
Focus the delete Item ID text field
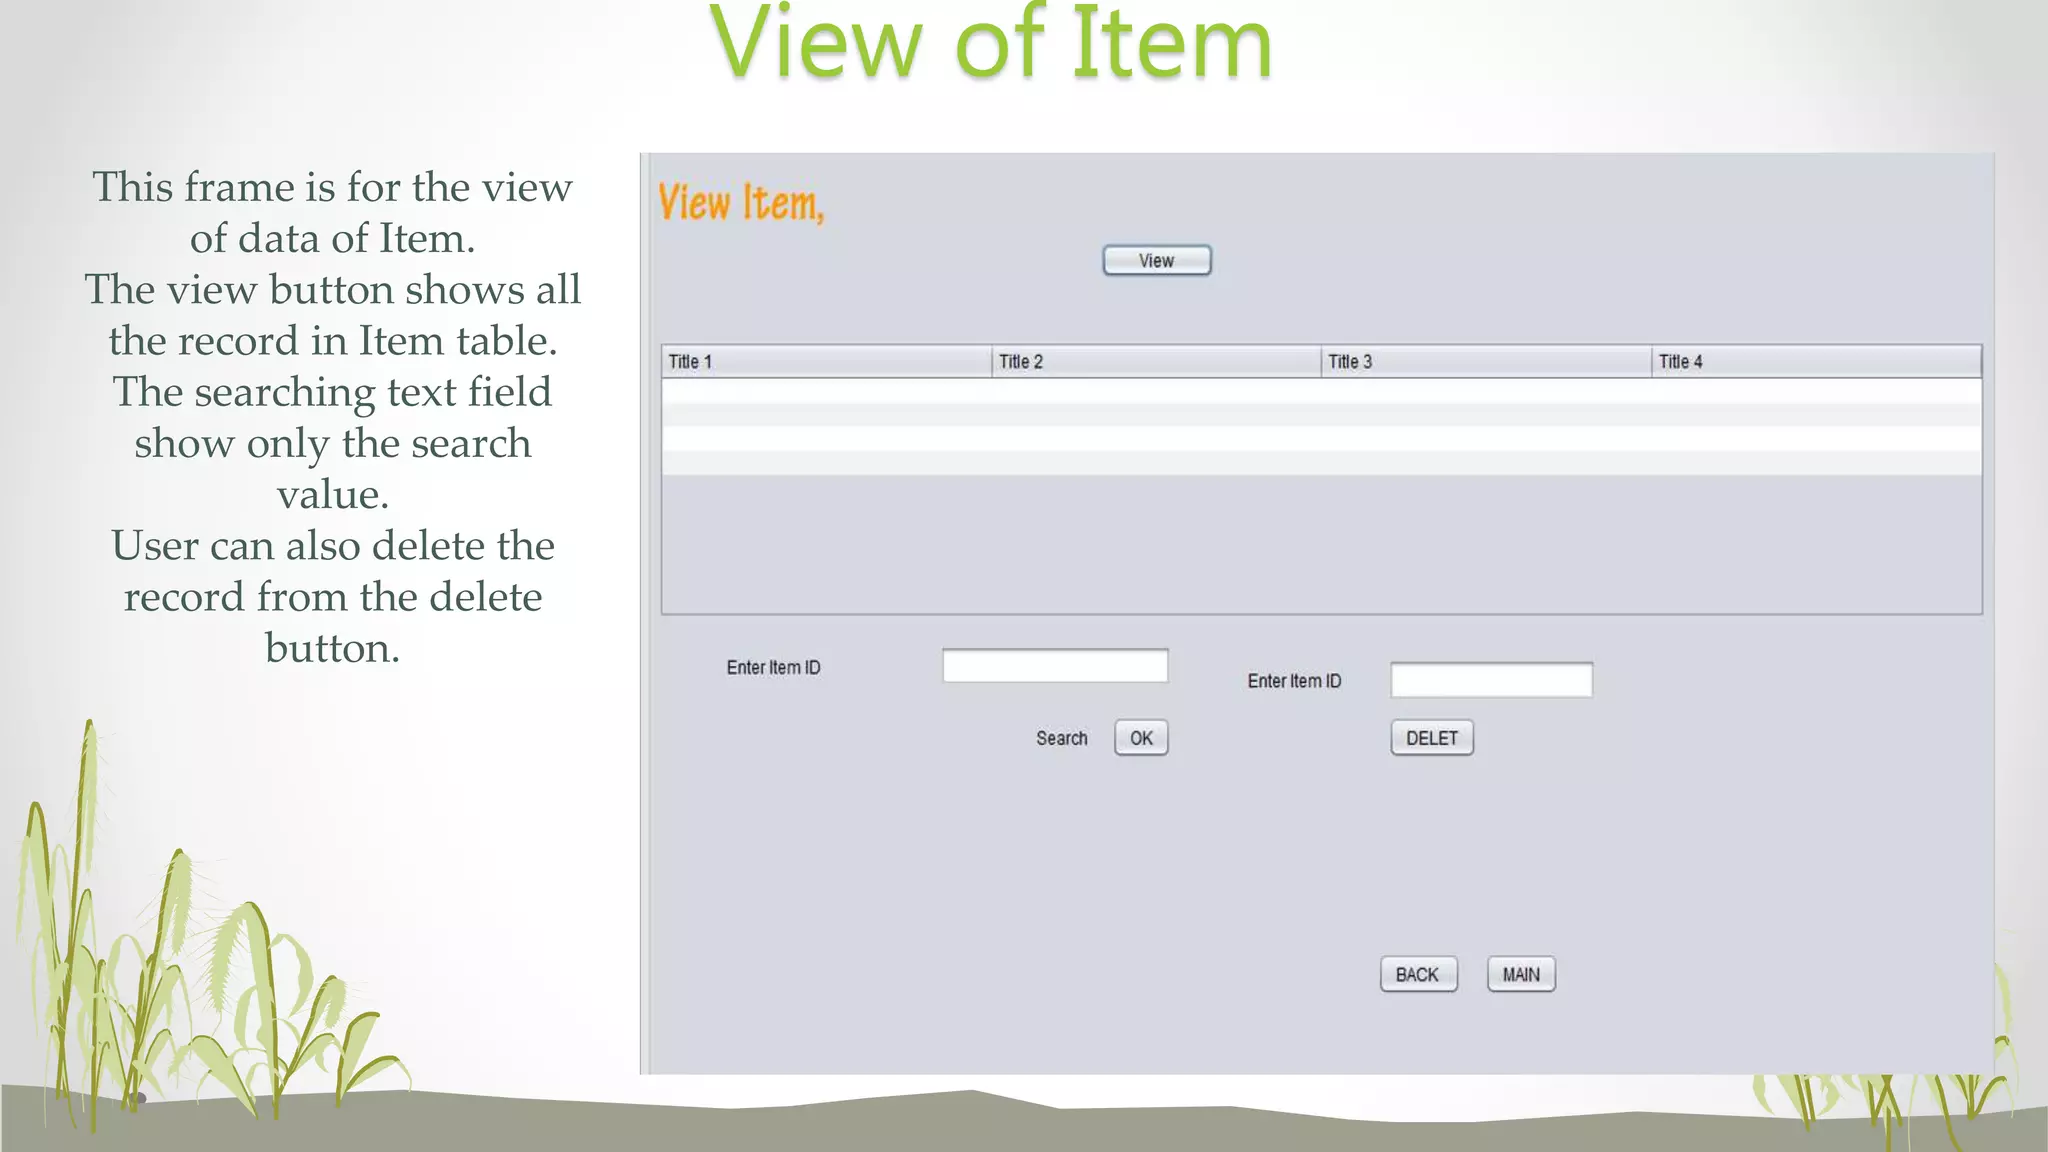pyautogui.click(x=1491, y=680)
